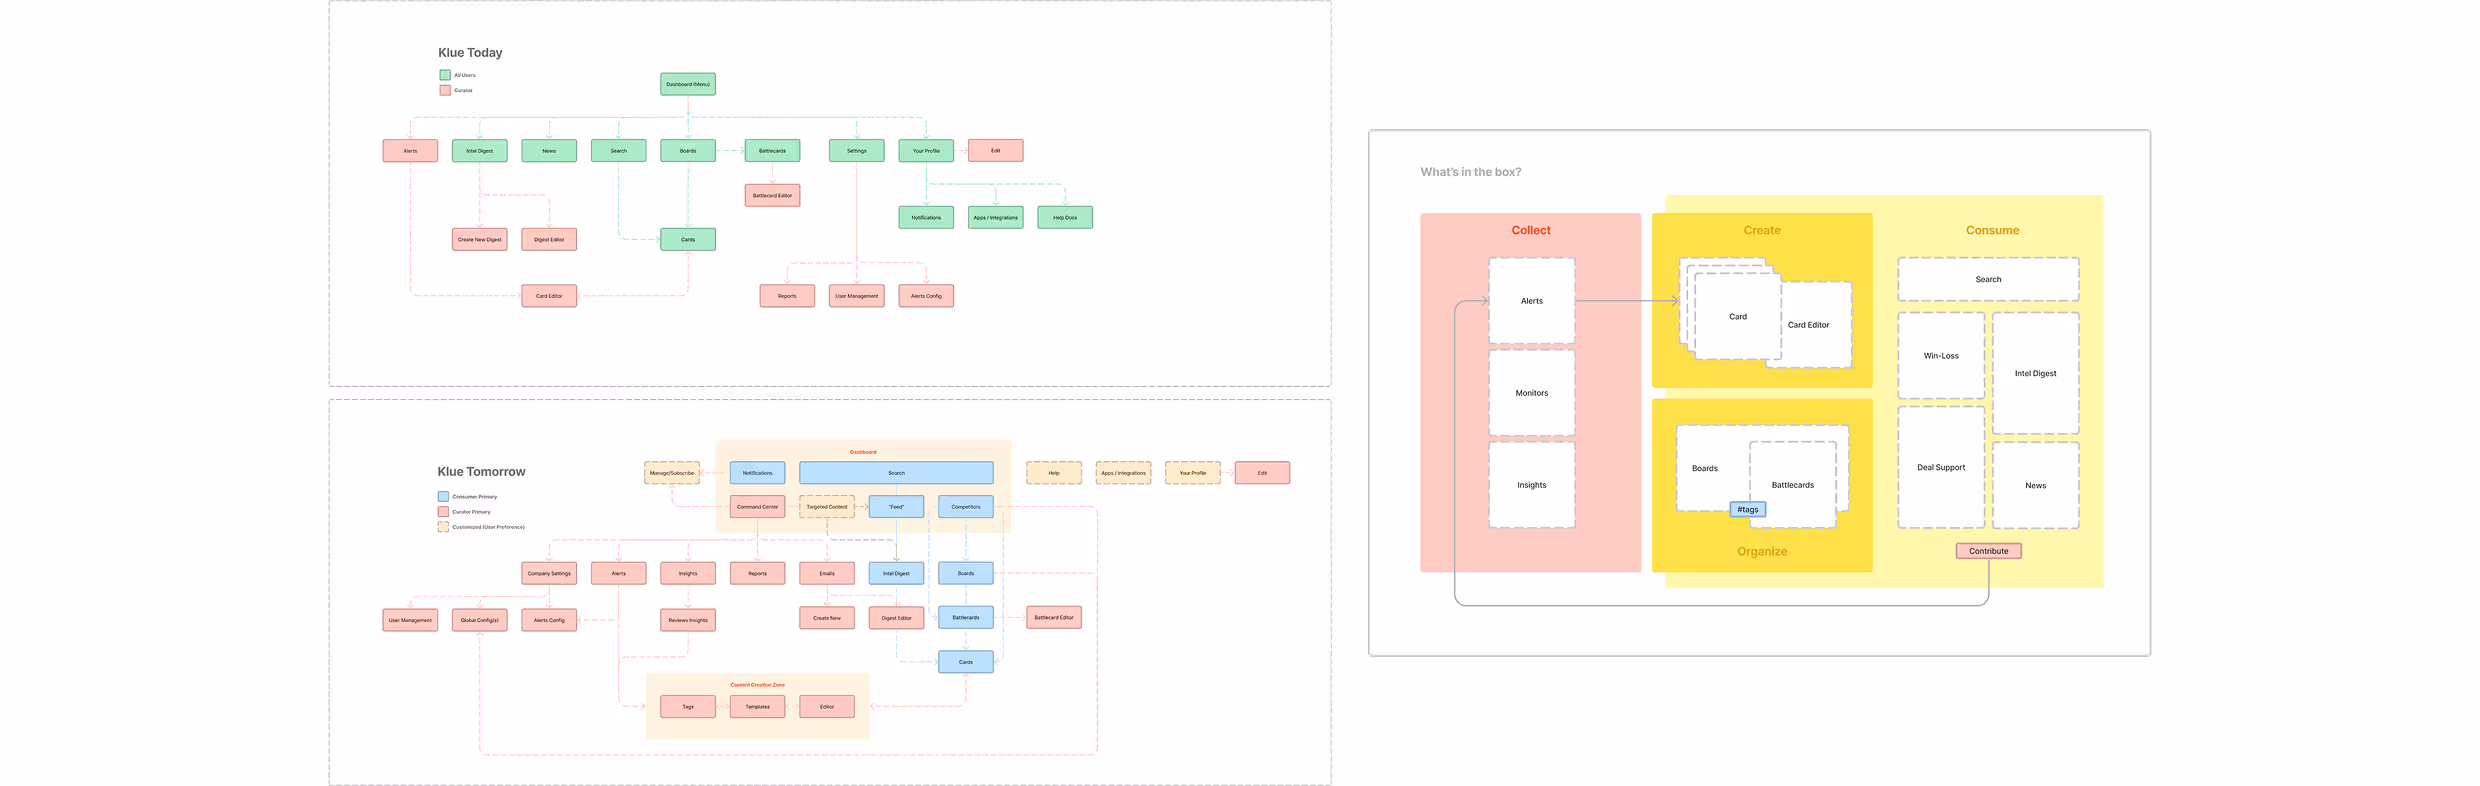Select the Win-Loss box in Consume
The image size is (2480, 786).
point(1941,356)
